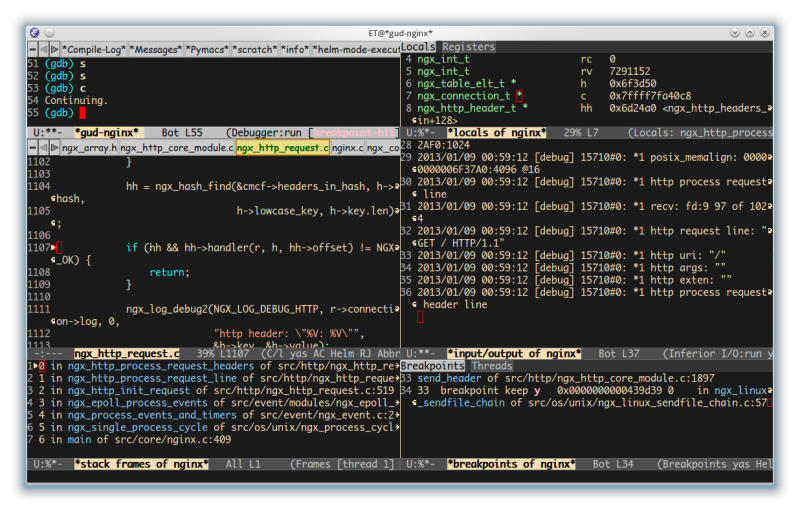Select the Breakpoints tab
This screenshot has width=800, height=511.
point(433,366)
